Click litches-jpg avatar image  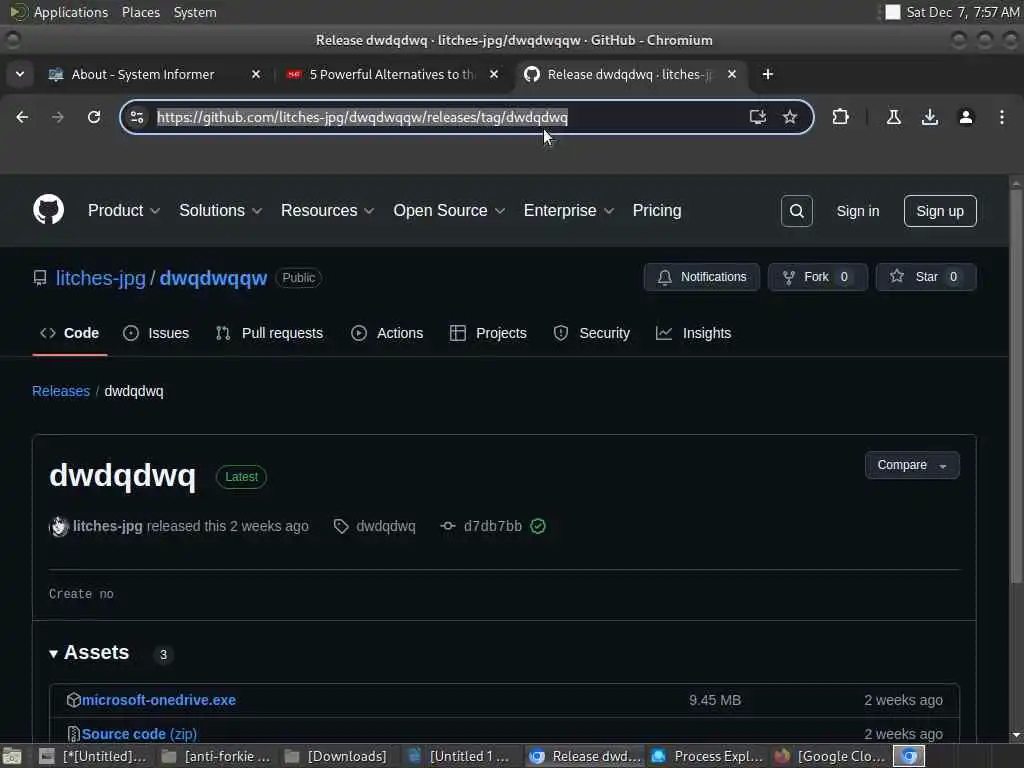coord(59,526)
